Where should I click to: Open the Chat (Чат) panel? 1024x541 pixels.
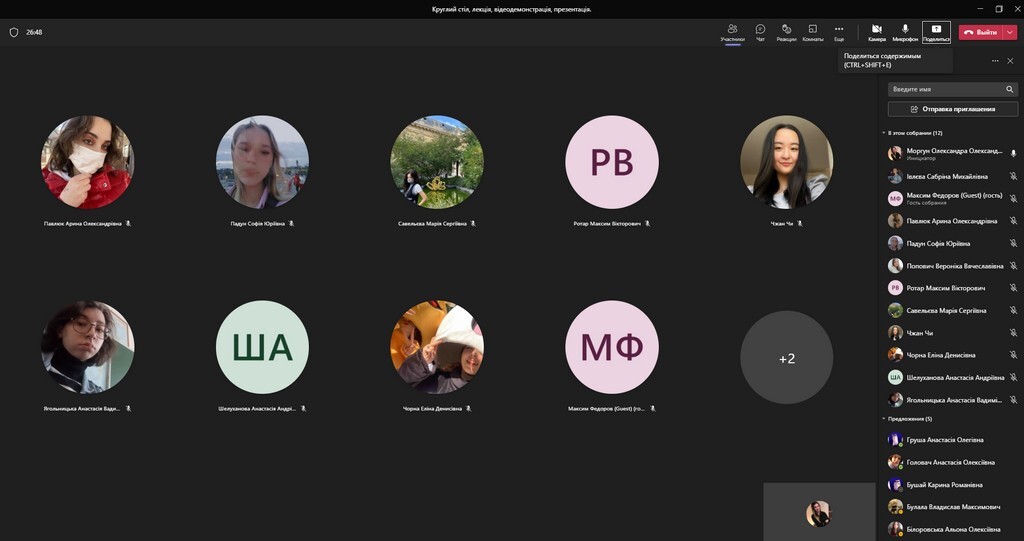pos(760,32)
